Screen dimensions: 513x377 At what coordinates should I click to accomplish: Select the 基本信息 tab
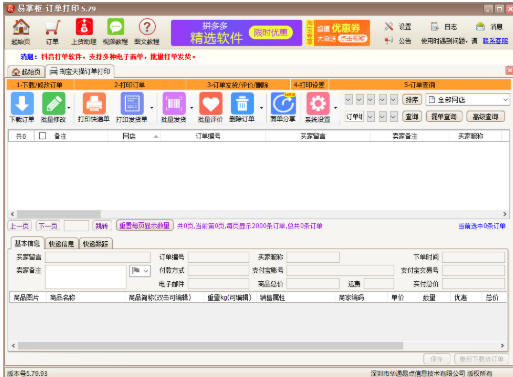[x=27, y=243]
